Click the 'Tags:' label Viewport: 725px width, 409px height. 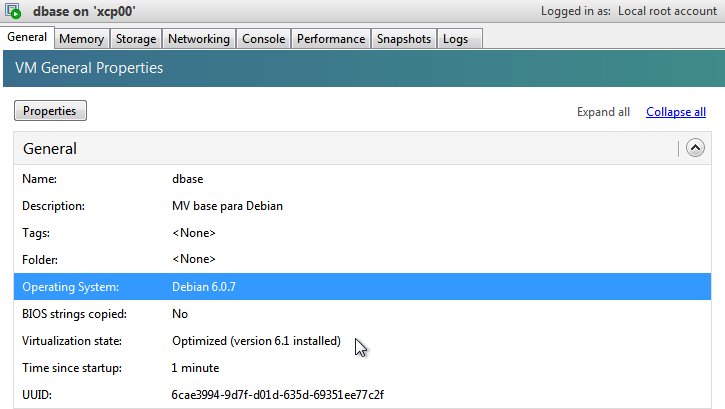[x=36, y=232]
